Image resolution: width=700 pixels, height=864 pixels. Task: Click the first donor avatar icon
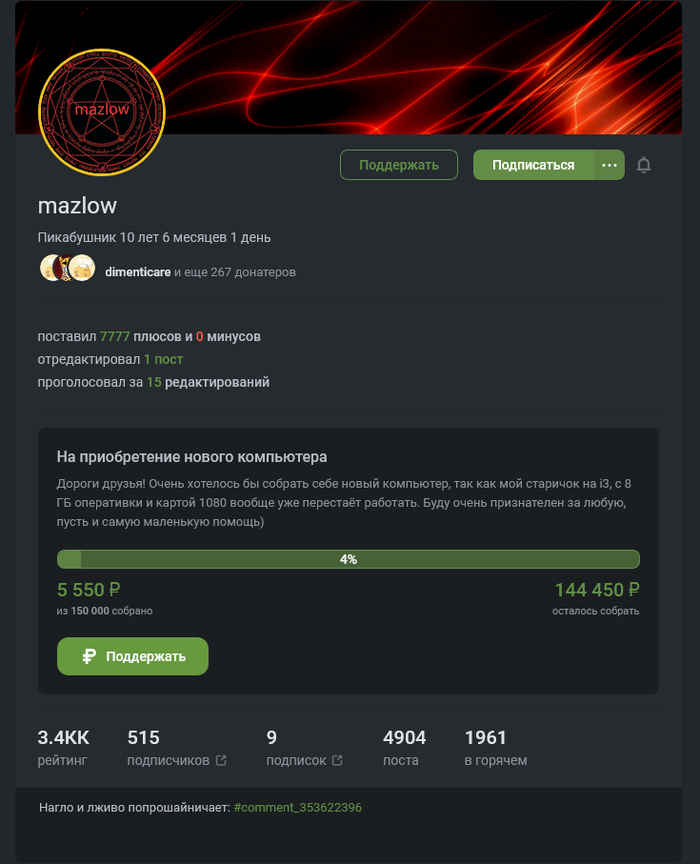(x=50, y=268)
